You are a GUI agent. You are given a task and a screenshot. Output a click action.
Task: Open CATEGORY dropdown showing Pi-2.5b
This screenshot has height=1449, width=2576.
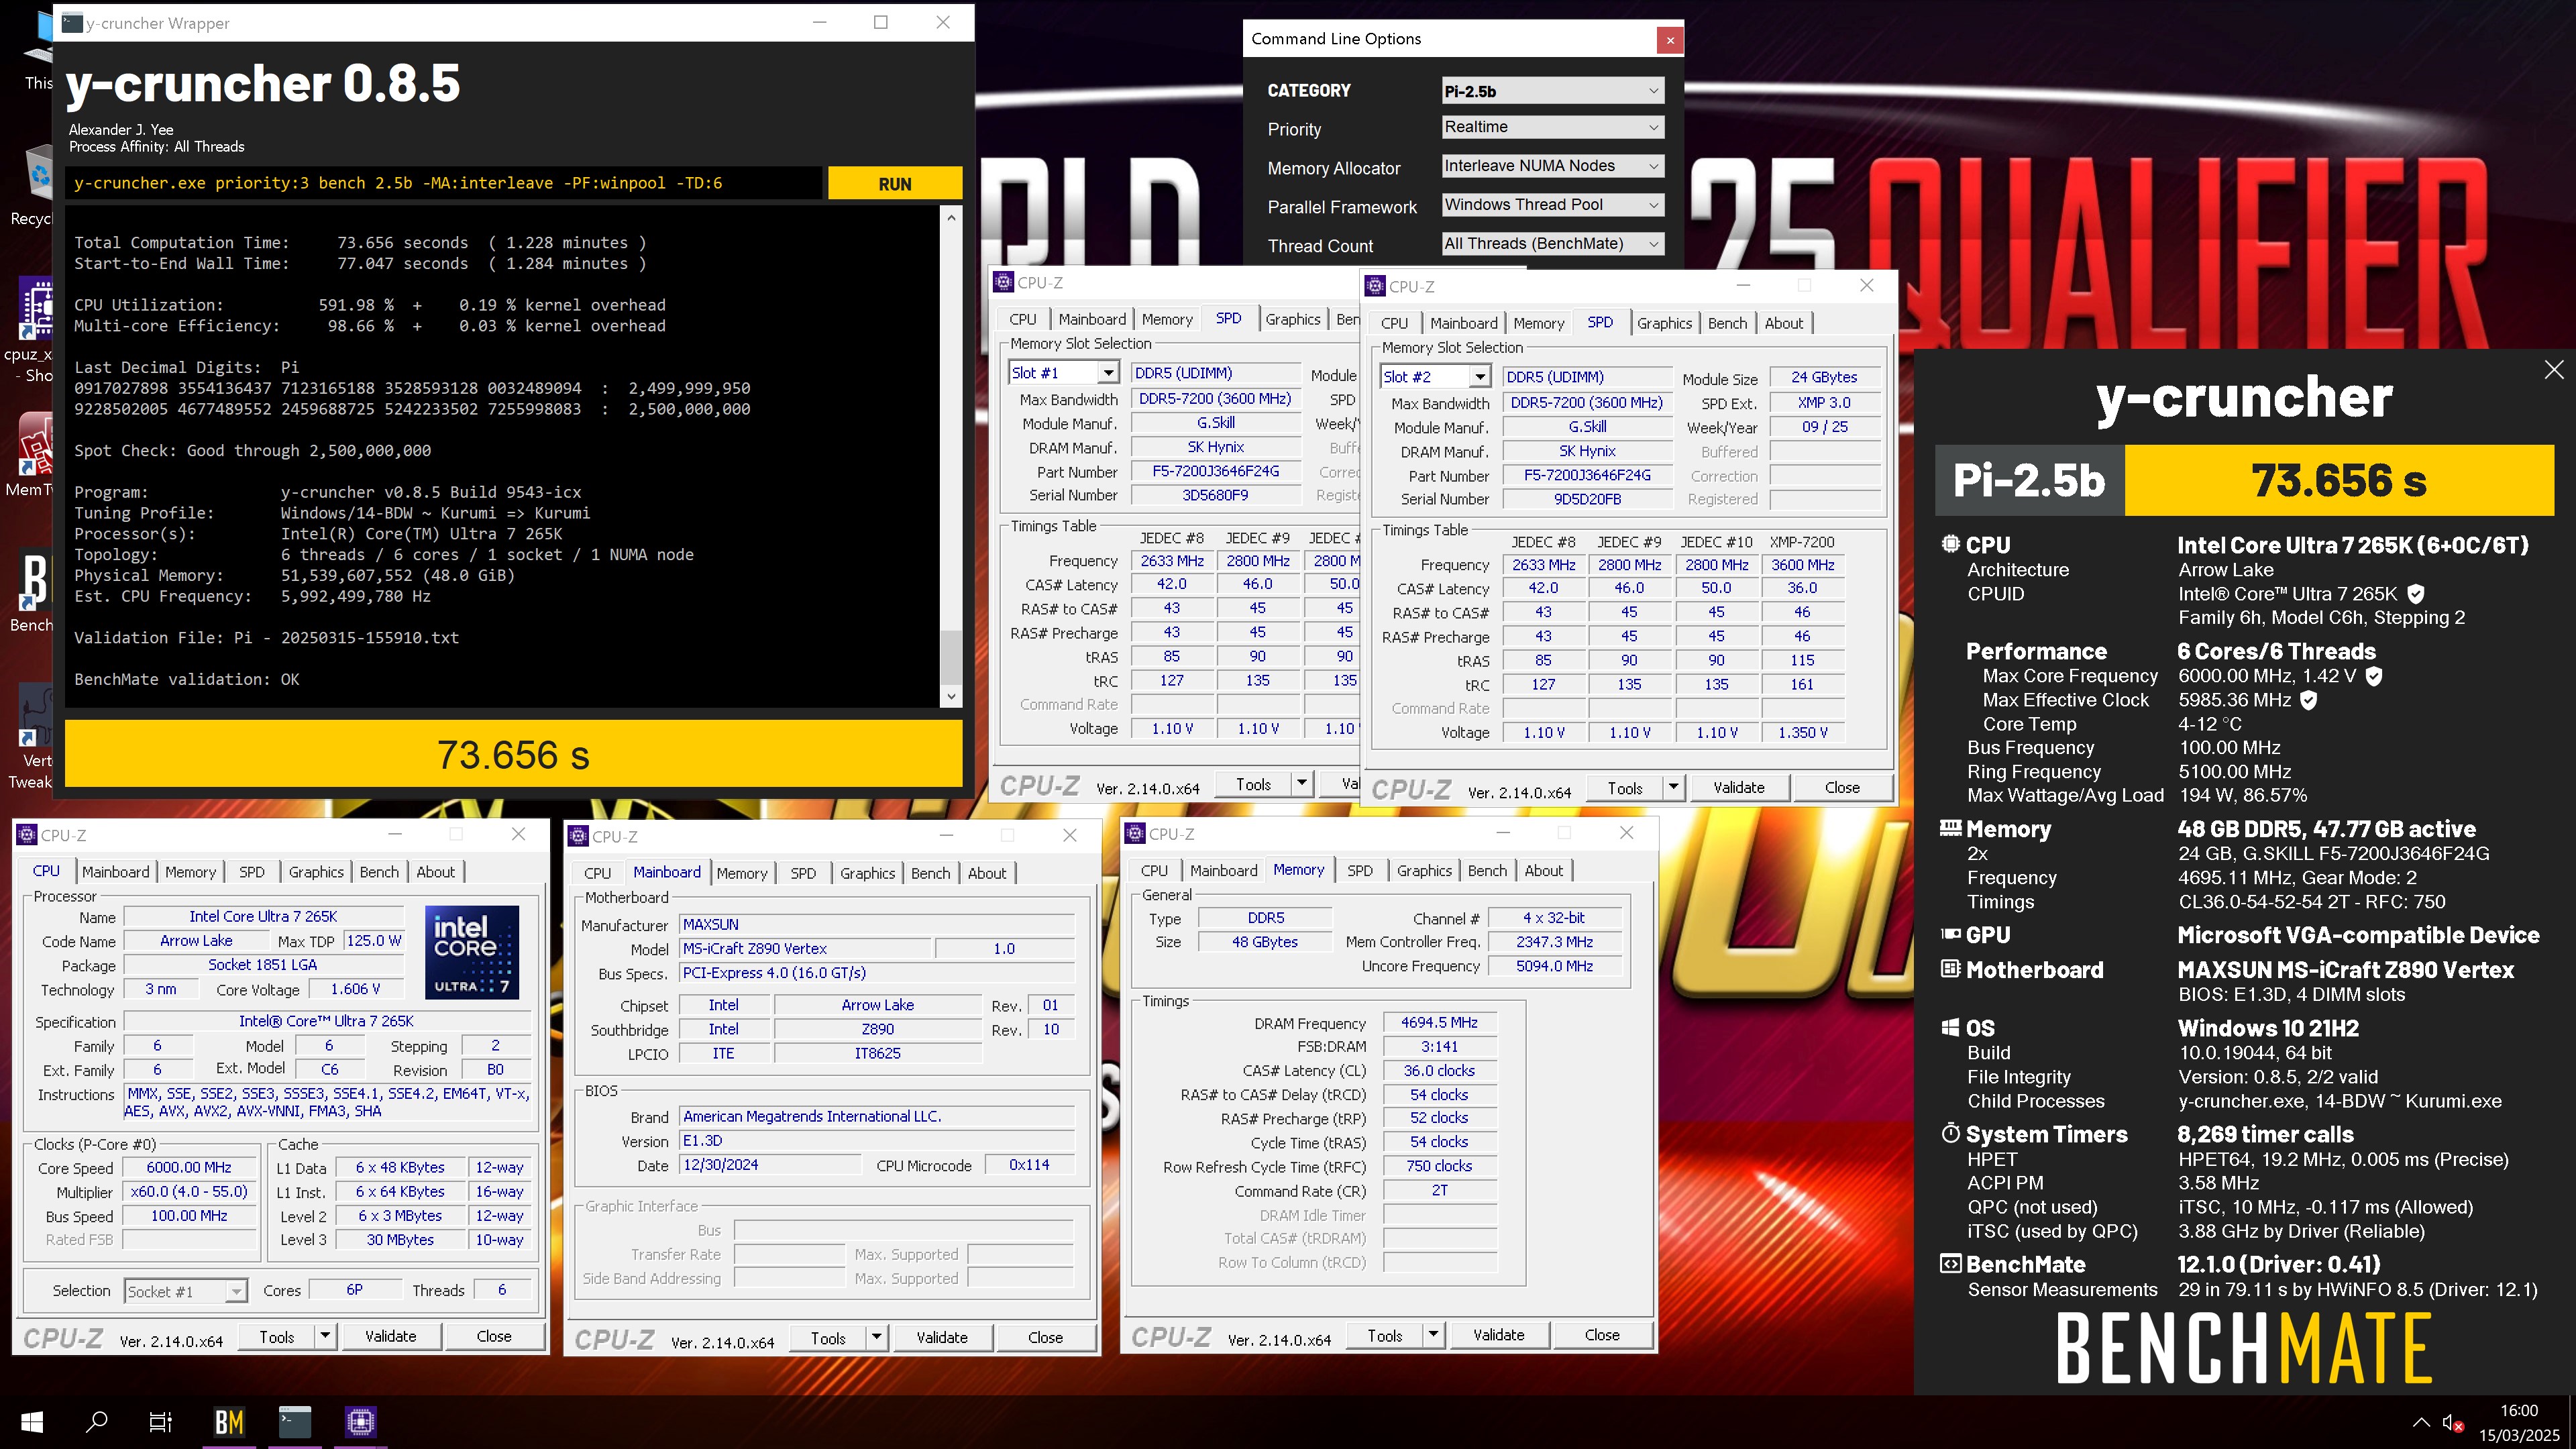pos(1552,91)
